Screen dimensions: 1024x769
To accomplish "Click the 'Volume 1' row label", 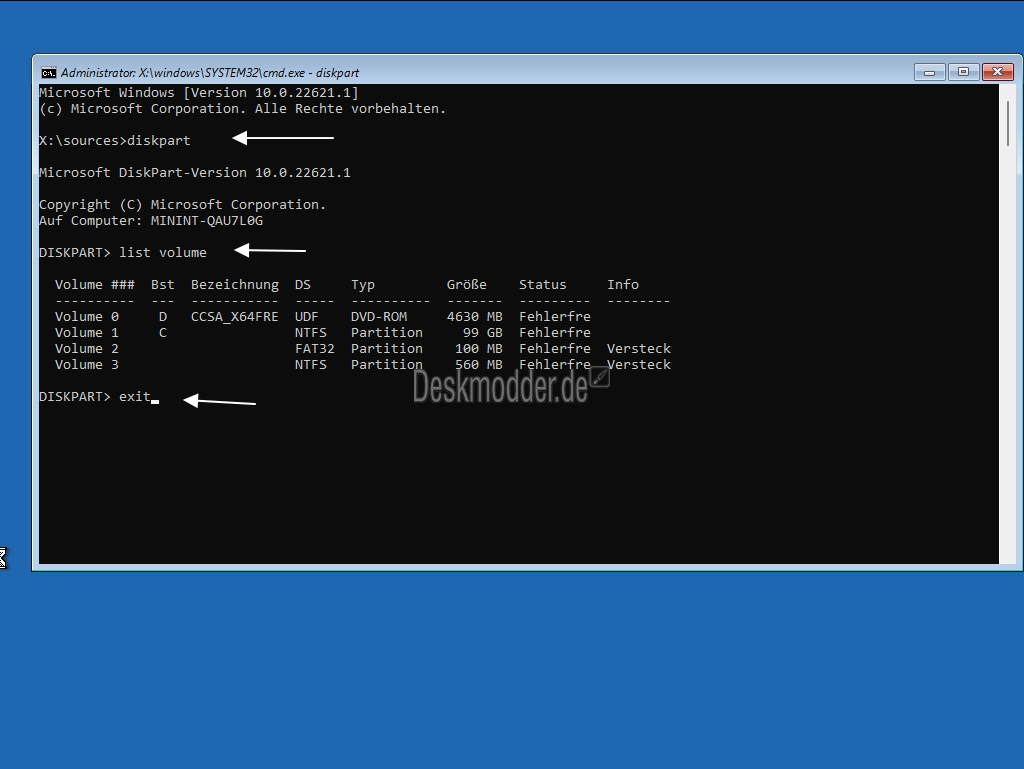I will coord(87,333).
